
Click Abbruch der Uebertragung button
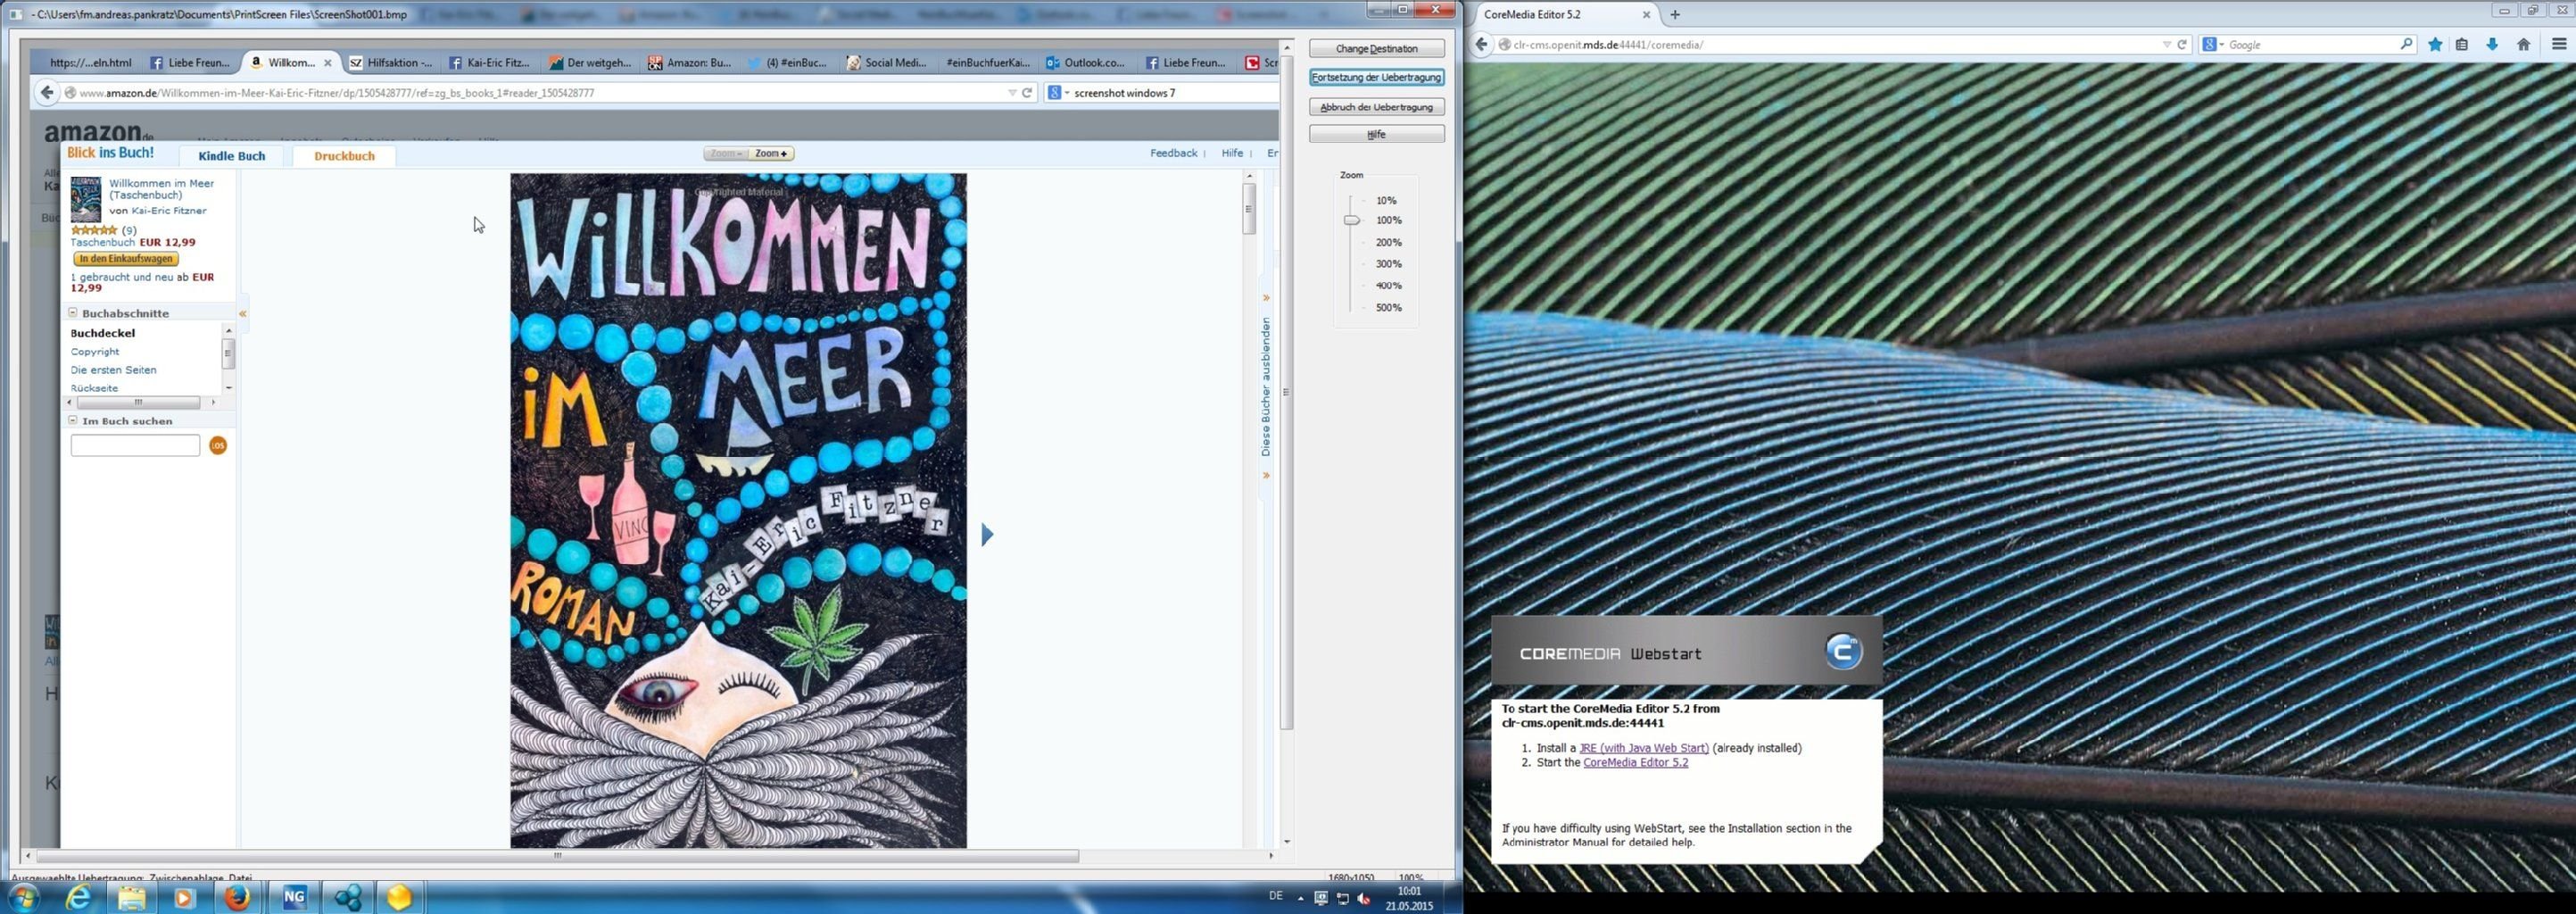click(1376, 107)
